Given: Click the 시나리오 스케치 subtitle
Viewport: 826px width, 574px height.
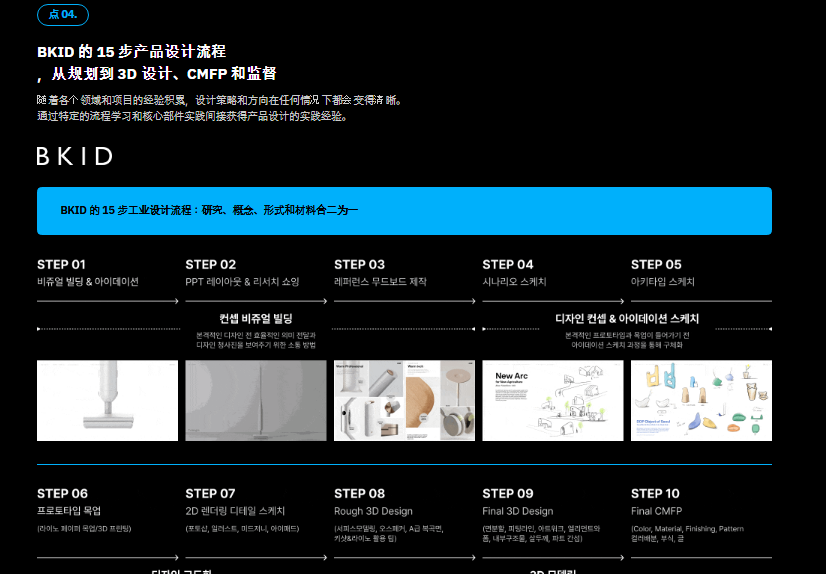Looking at the screenshot, I should 515,282.
